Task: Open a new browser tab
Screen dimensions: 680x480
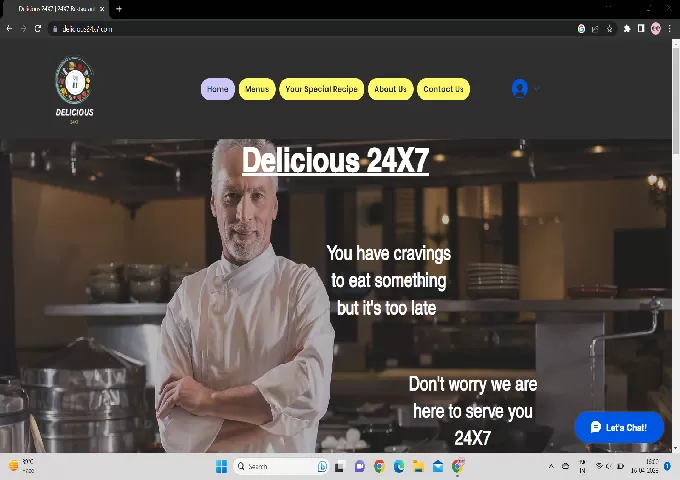Action: pos(119,9)
